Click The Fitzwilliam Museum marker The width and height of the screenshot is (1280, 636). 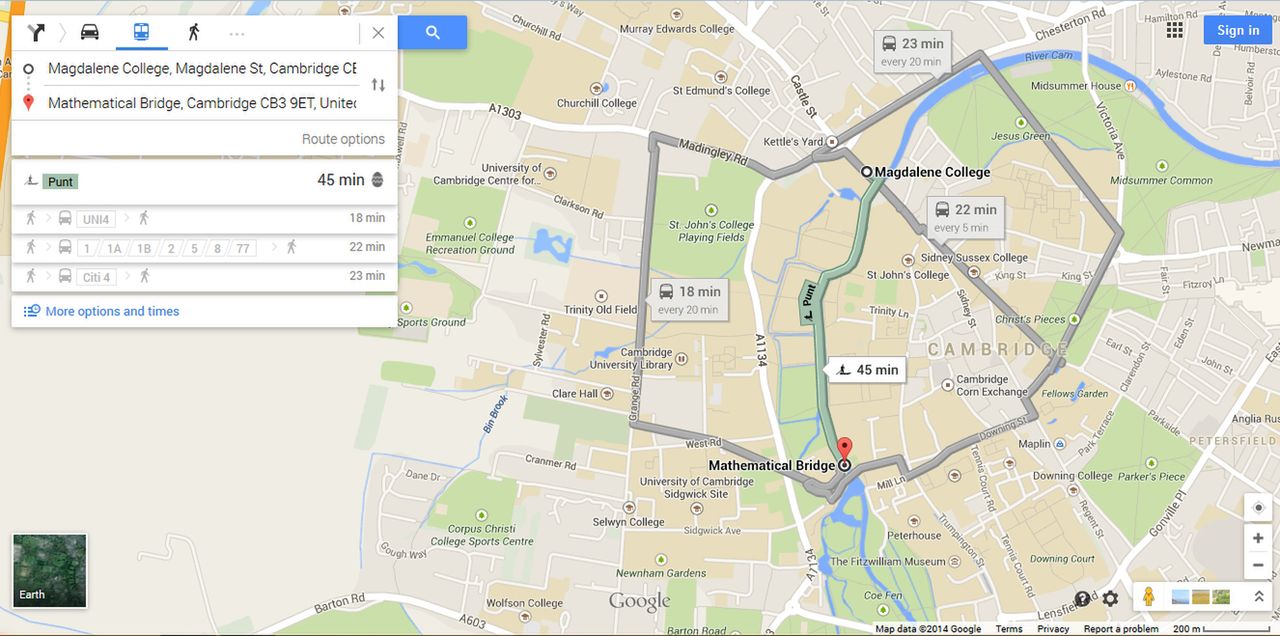point(954,562)
